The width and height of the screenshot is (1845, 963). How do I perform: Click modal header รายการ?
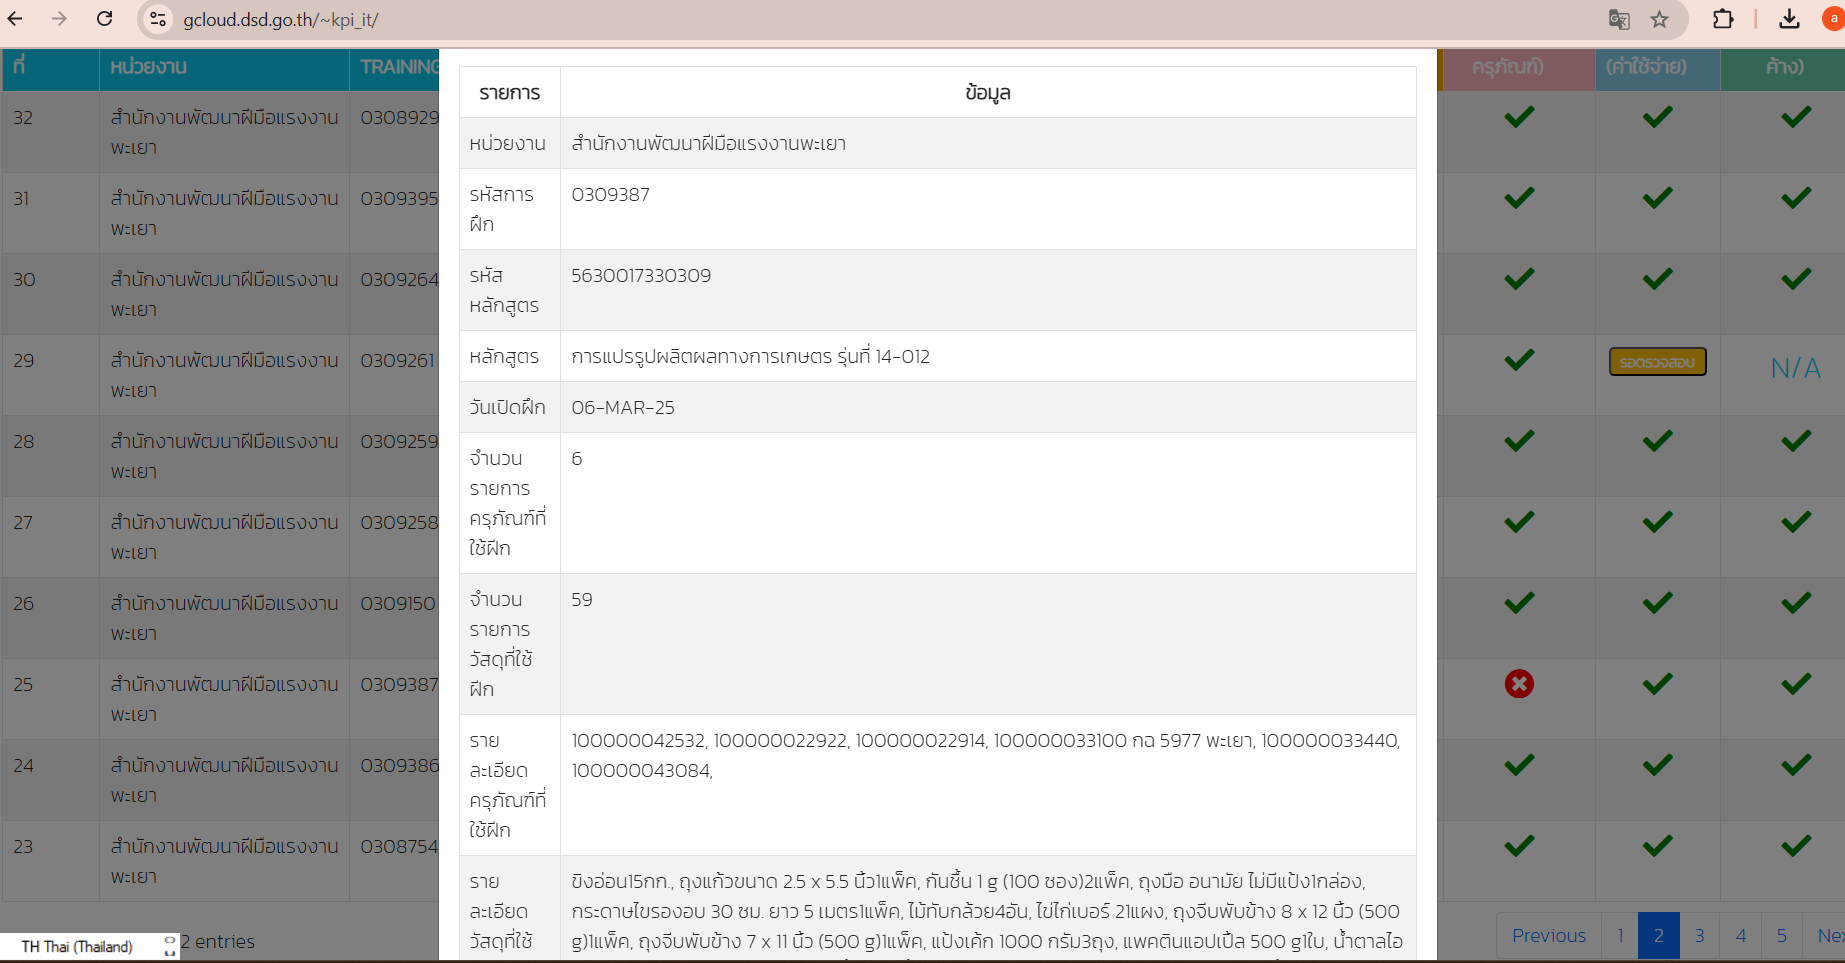click(510, 93)
